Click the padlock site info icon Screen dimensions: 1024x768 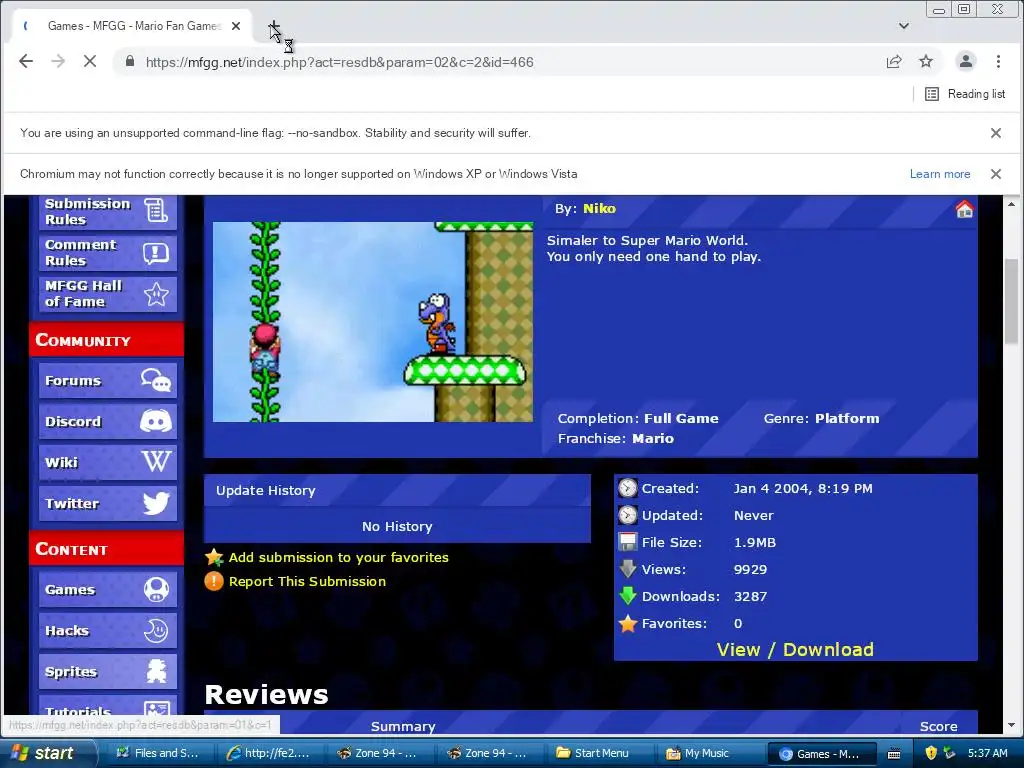coord(130,61)
